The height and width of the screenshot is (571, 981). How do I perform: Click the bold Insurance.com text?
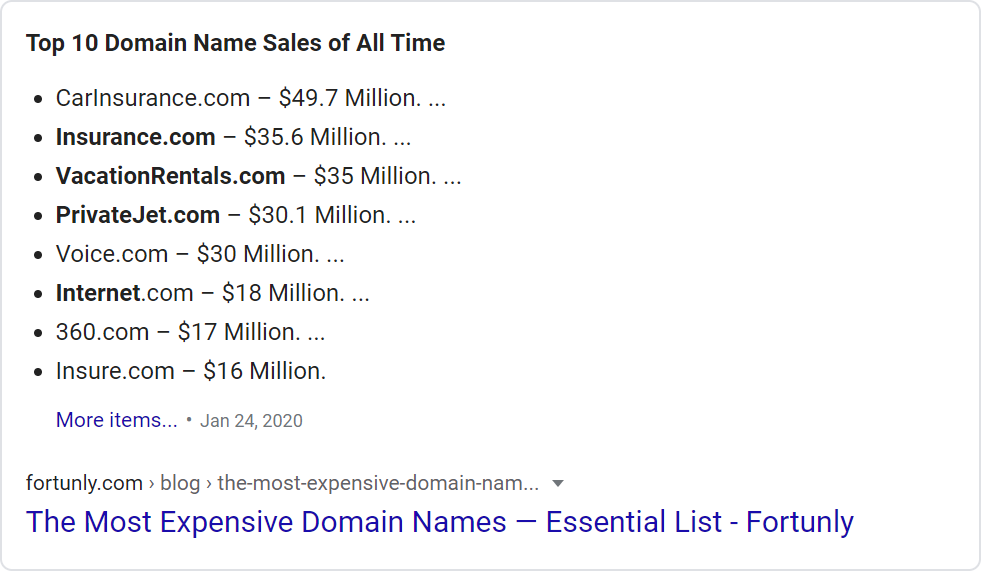coord(136,136)
